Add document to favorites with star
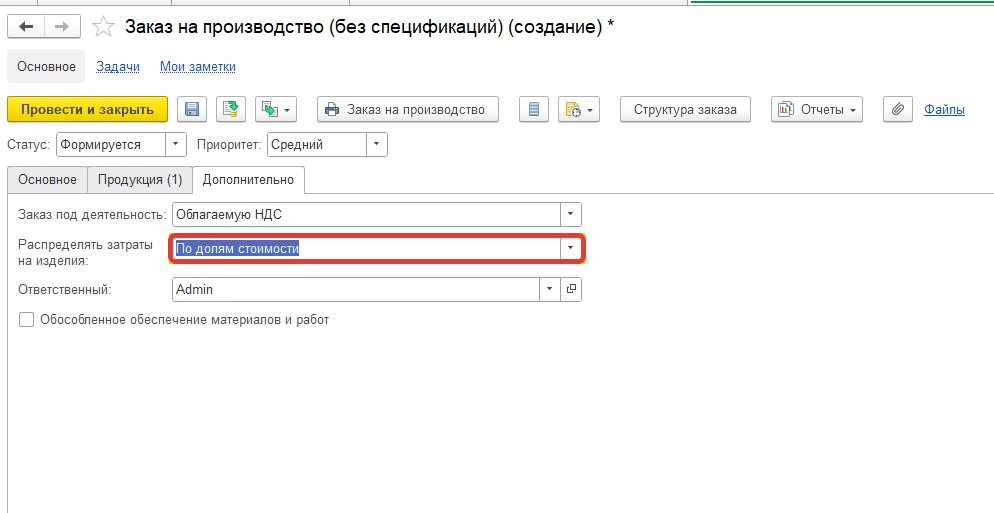 point(103,27)
